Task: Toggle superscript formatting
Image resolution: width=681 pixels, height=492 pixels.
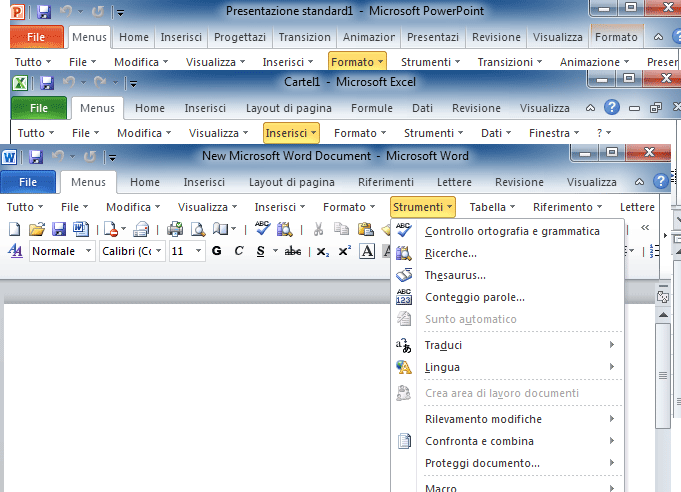Action: 344,251
